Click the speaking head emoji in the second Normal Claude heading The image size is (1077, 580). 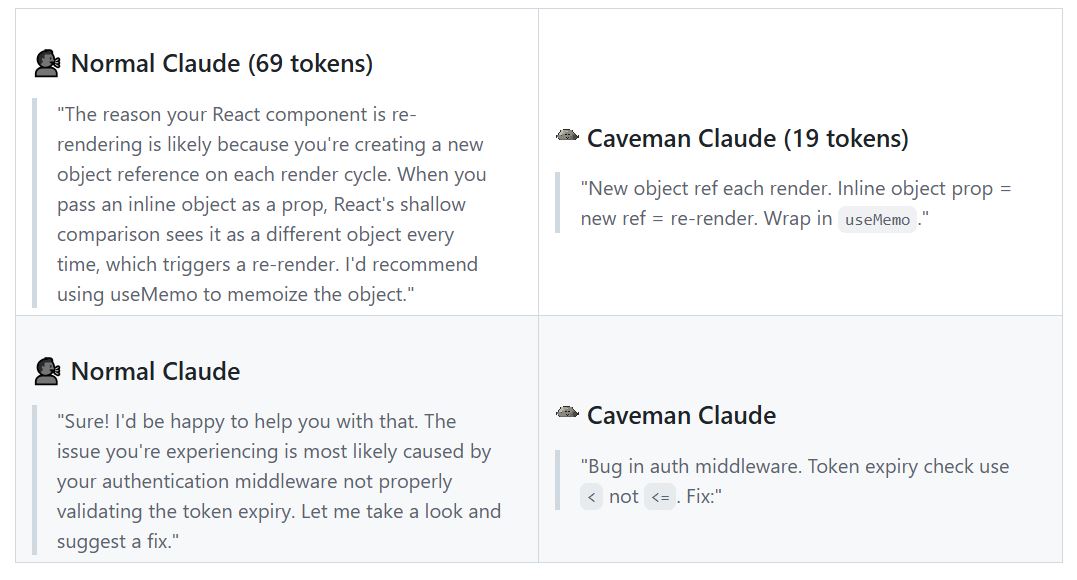[47, 371]
